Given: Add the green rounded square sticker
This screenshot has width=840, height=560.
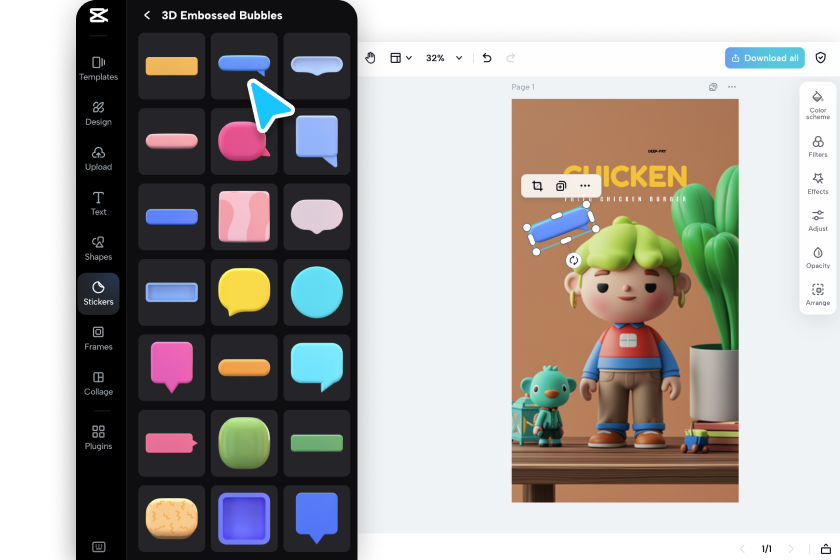Looking at the screenshot, I should pyautogui.click(x=244, y=444).
